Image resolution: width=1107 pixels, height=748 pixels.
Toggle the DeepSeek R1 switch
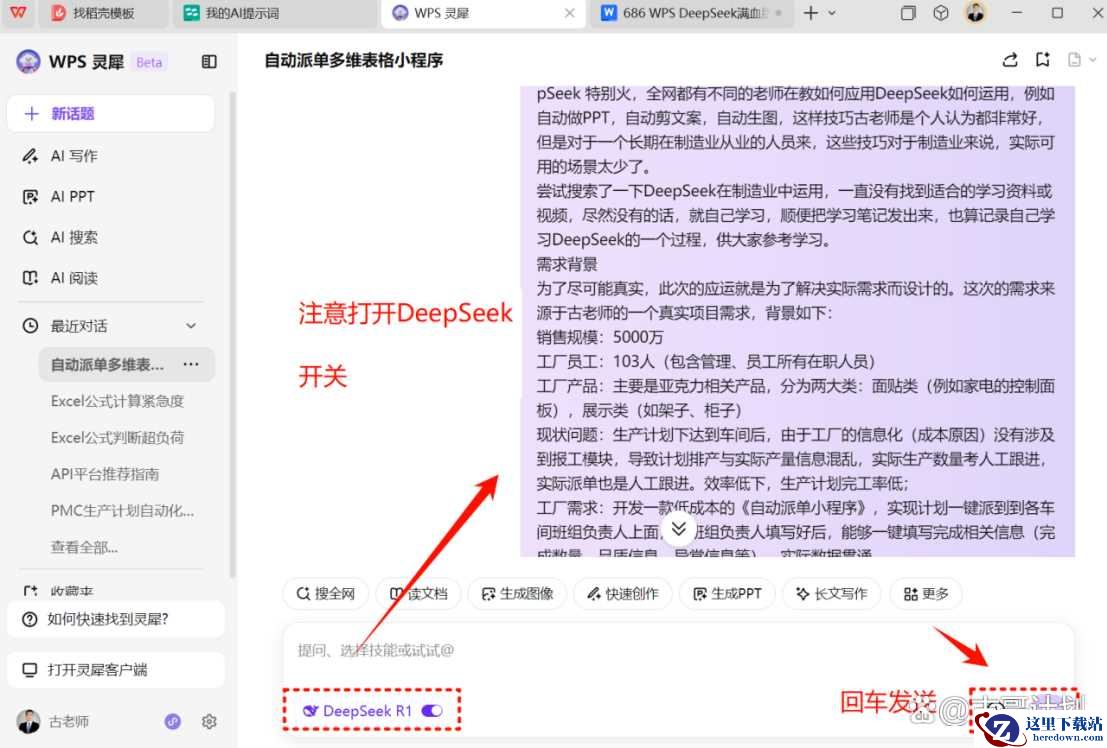[432, 711]
